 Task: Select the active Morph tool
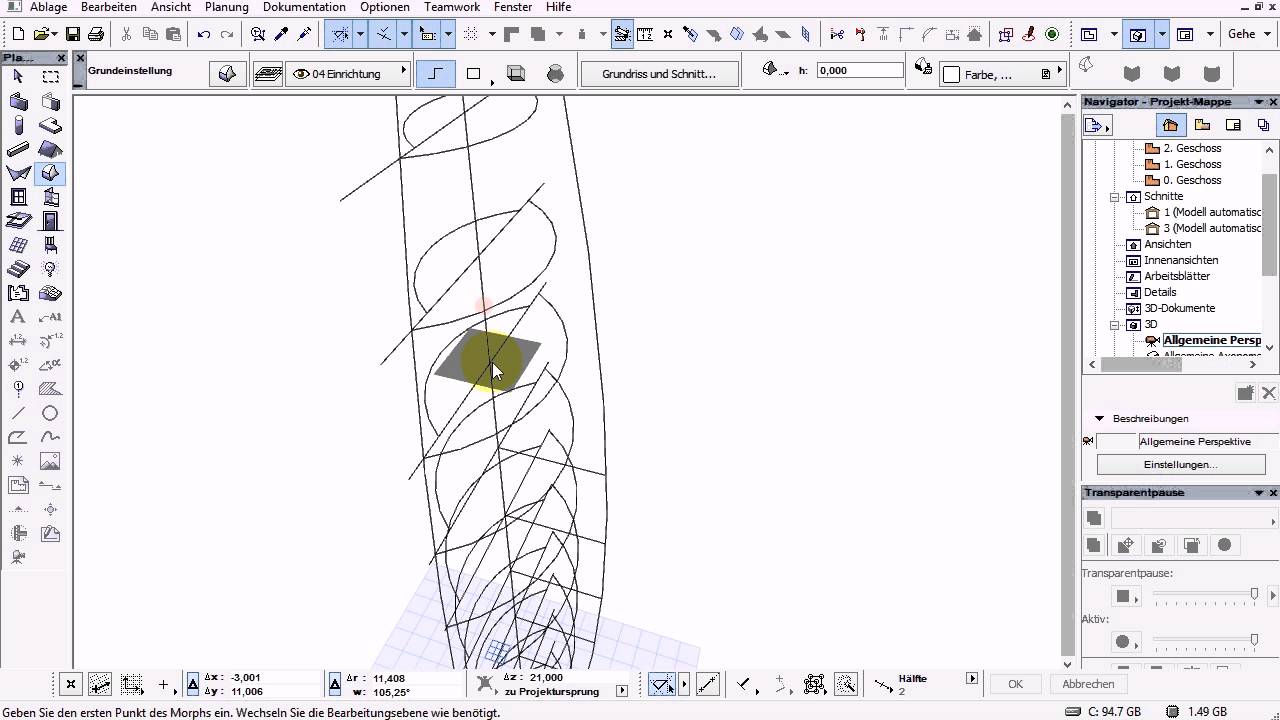point(50,173)
